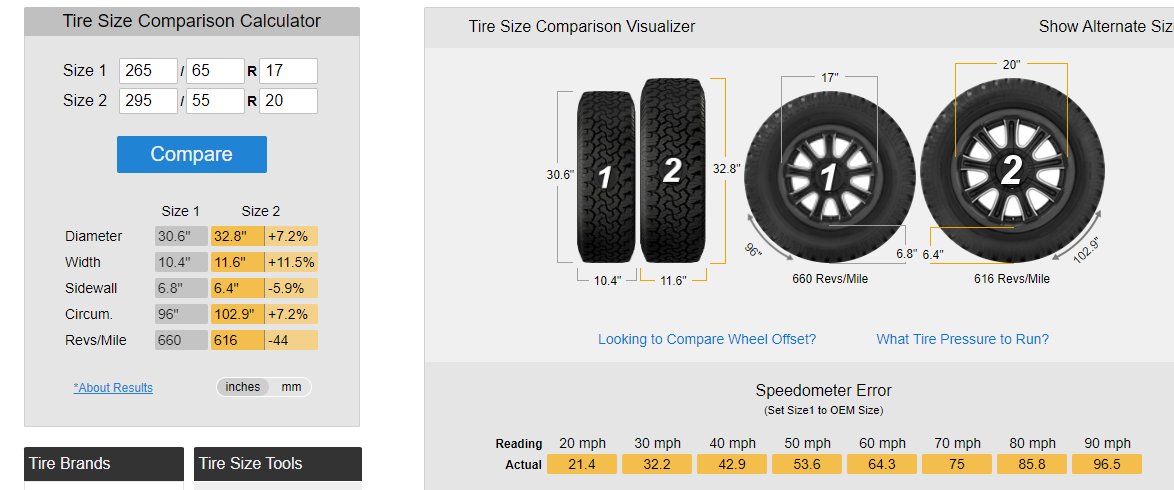Focus Size 1 width field 265

coord(148,70)
